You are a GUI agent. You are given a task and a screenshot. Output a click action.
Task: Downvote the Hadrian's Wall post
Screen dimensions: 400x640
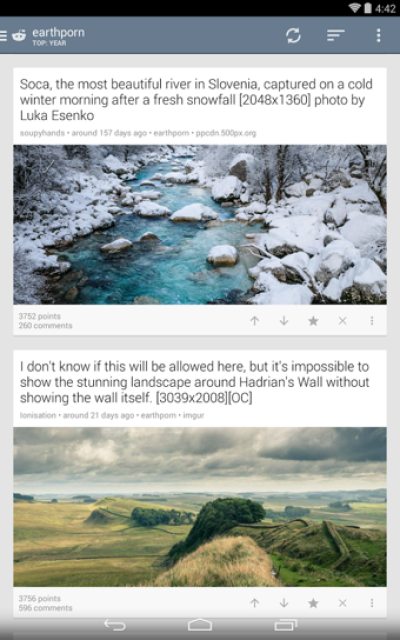click(284, 603)
